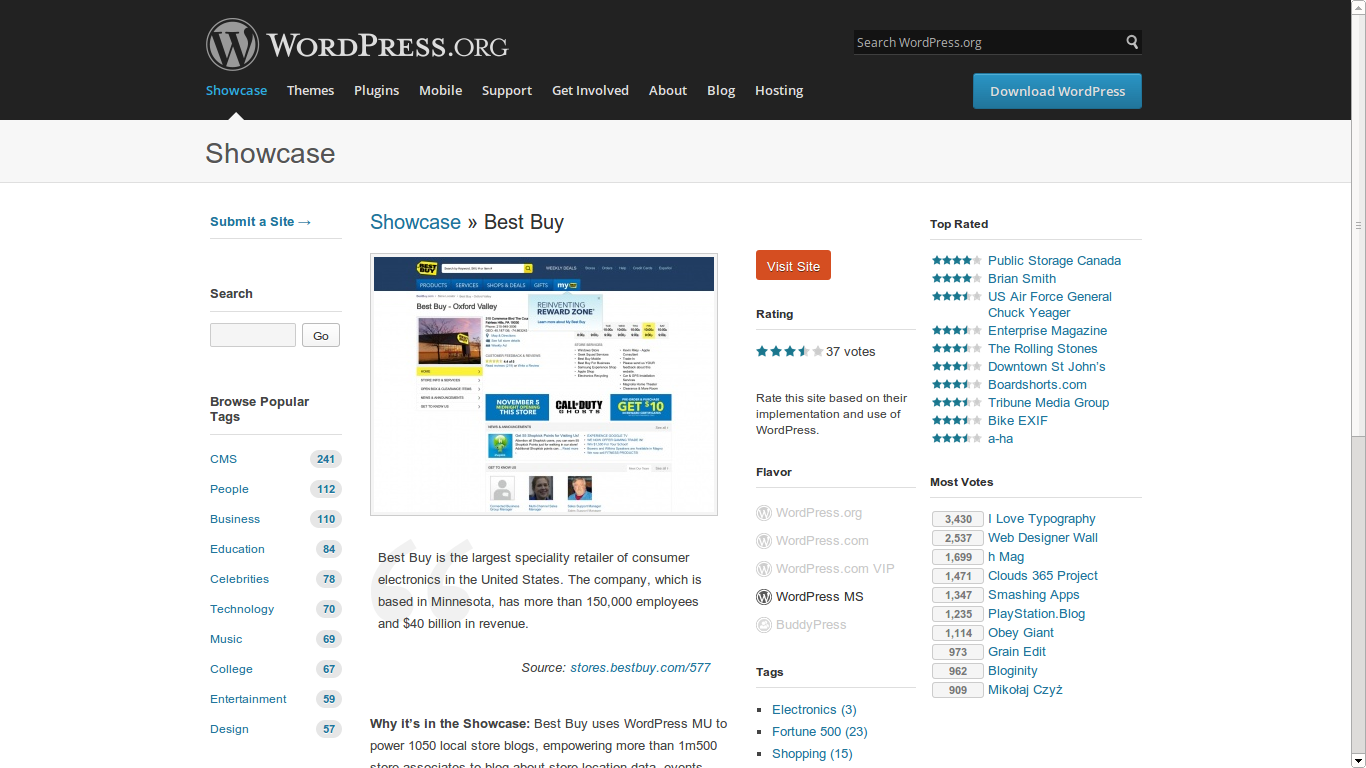Click the WordPress MS flavor icon

pyautogui.click(x=764, y=597)
